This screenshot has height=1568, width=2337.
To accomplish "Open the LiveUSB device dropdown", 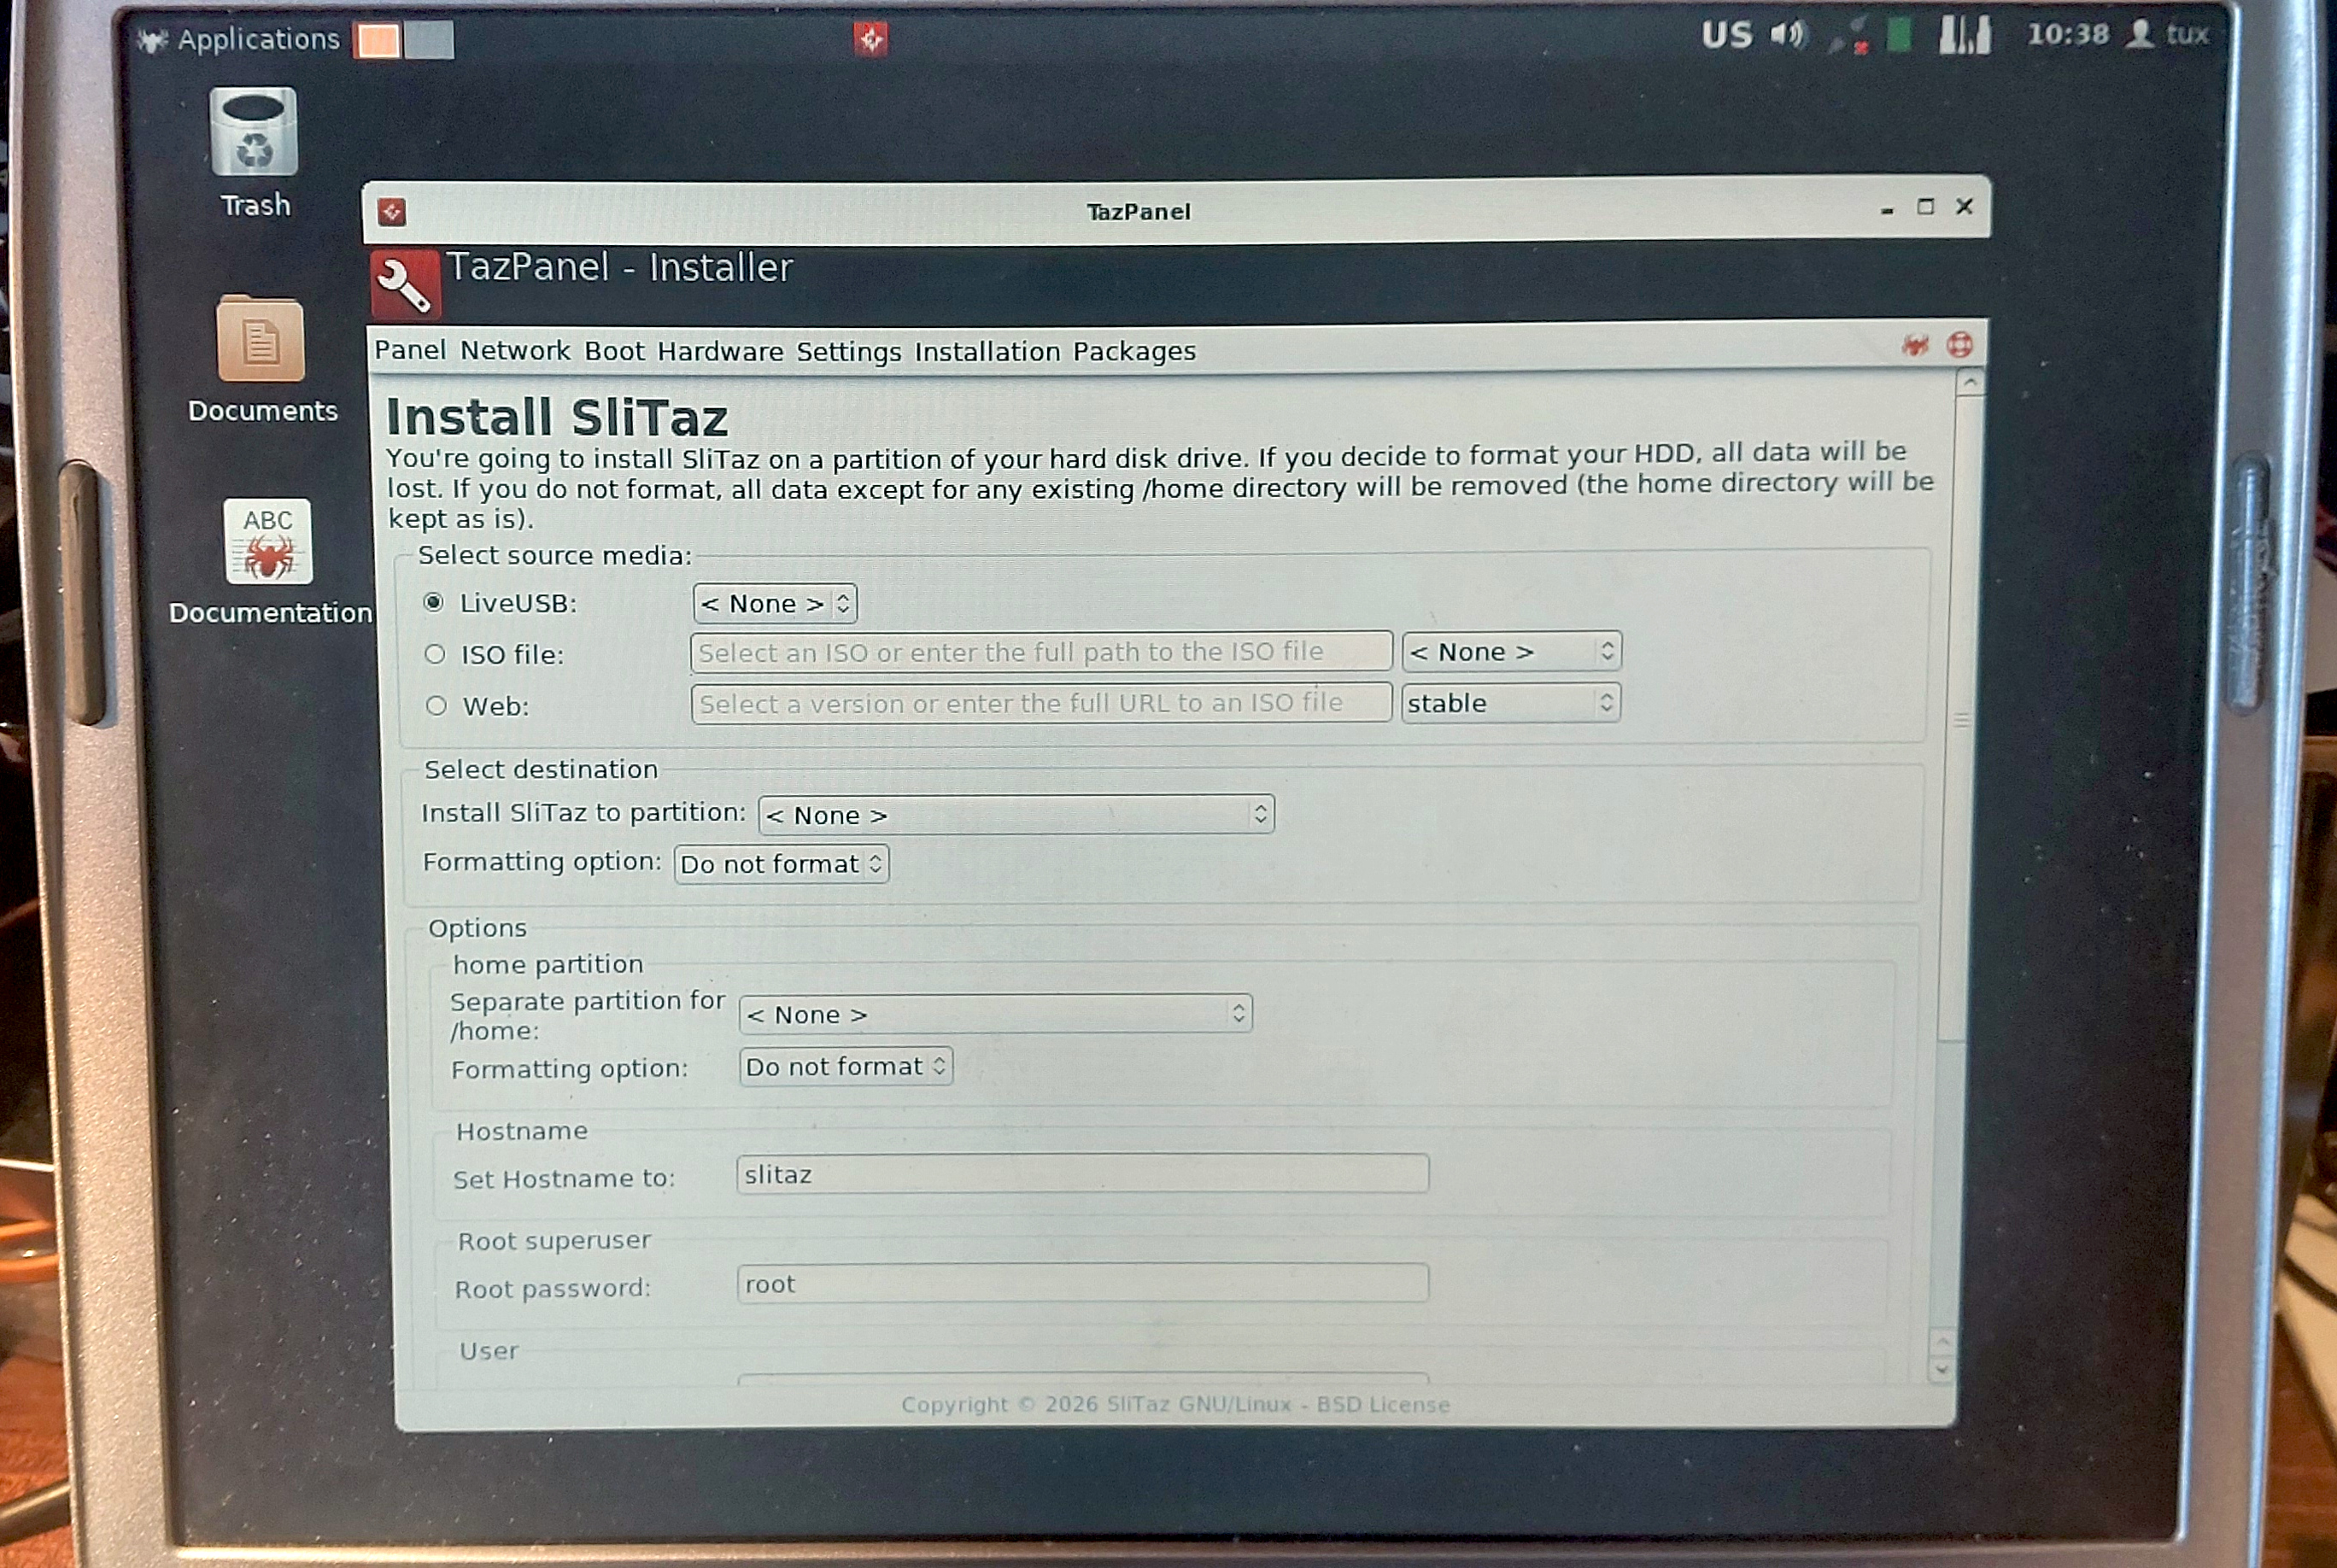I will click(775, 603).
